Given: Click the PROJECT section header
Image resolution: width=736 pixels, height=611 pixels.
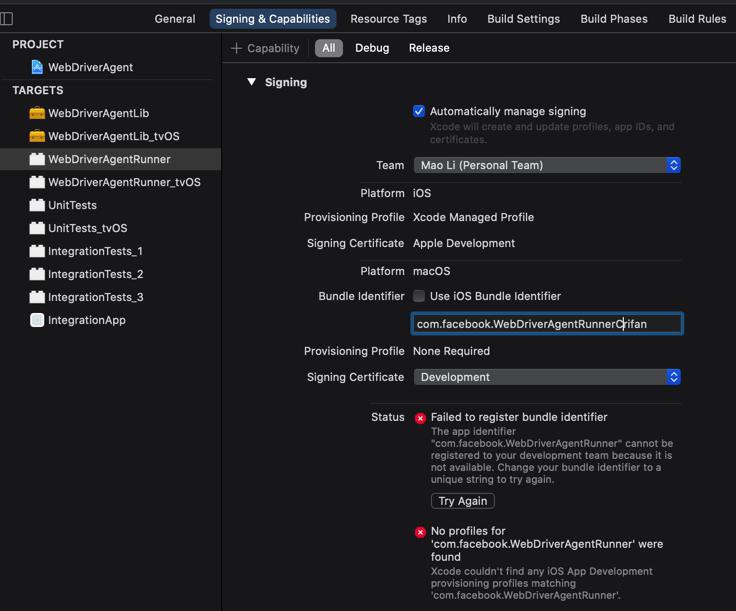Looking at the screenshot, I should 38,44.
